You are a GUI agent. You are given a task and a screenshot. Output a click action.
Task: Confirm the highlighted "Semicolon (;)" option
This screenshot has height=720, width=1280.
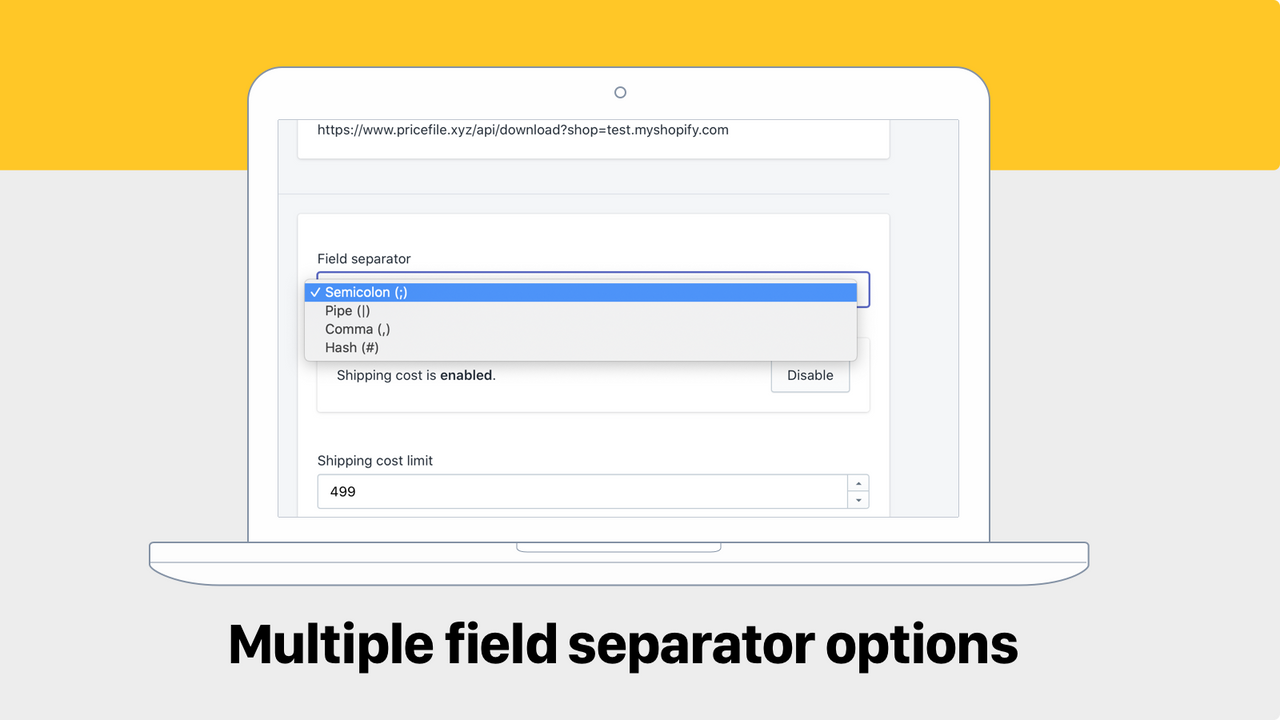coord(364,292)
